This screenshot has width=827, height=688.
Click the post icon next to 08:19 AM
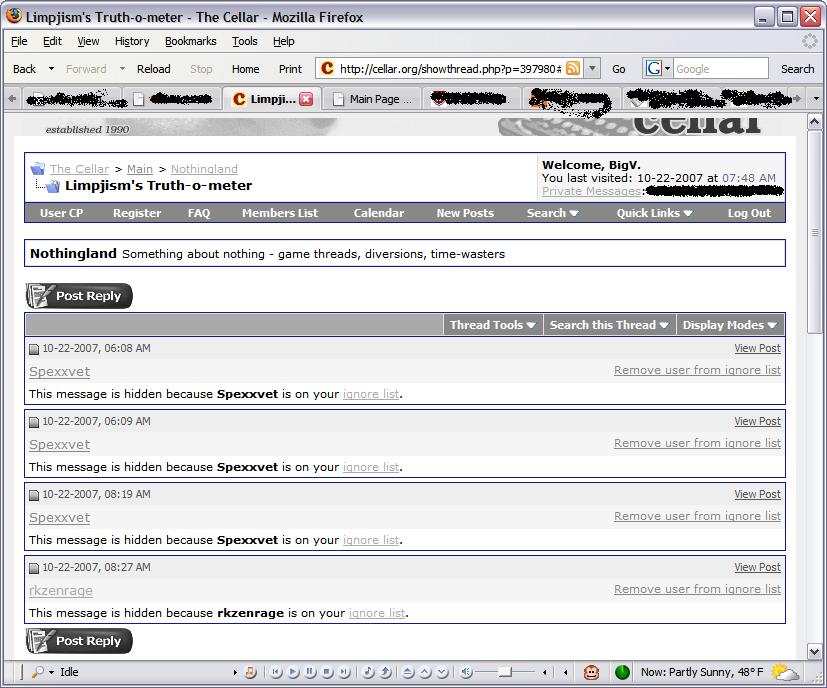(x=34, y=495)
